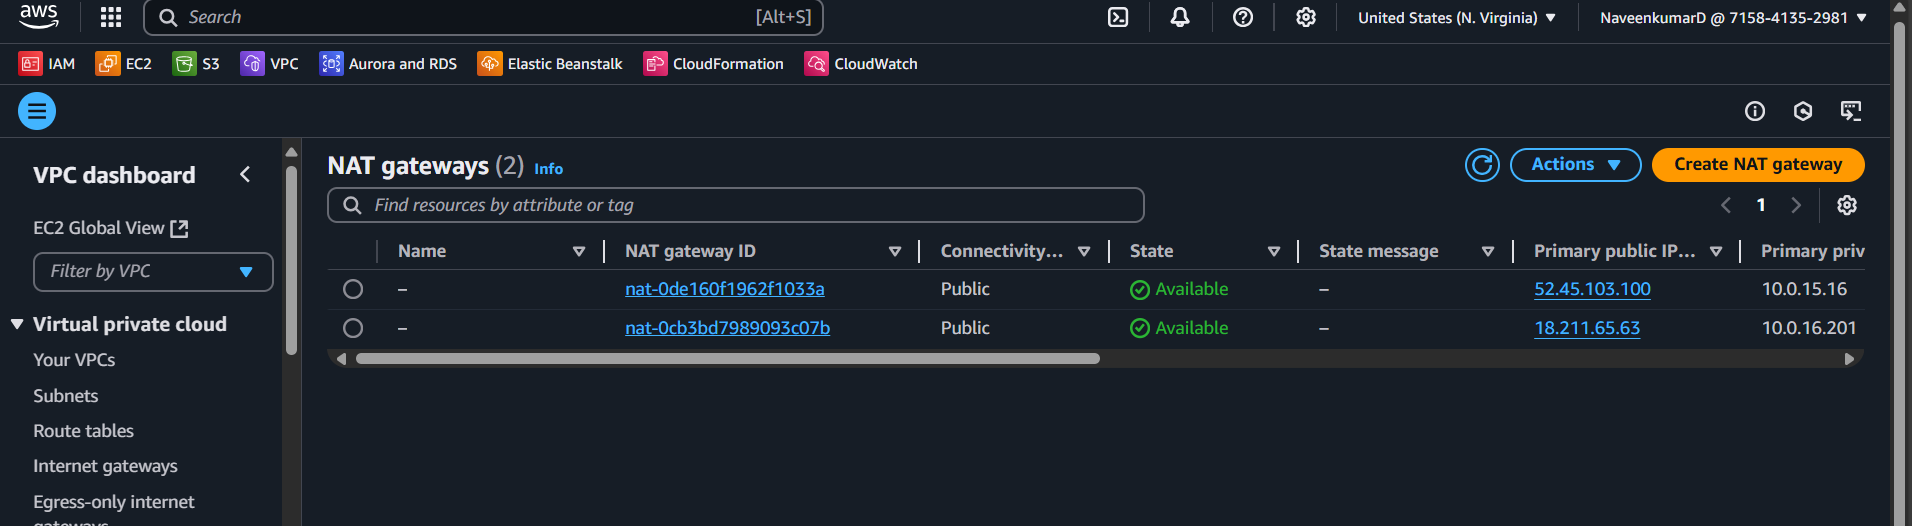The width and height of the screenshot is (1912, 526).
Task: Focus the Find resources by attribute filter
Action: point(736,205)
